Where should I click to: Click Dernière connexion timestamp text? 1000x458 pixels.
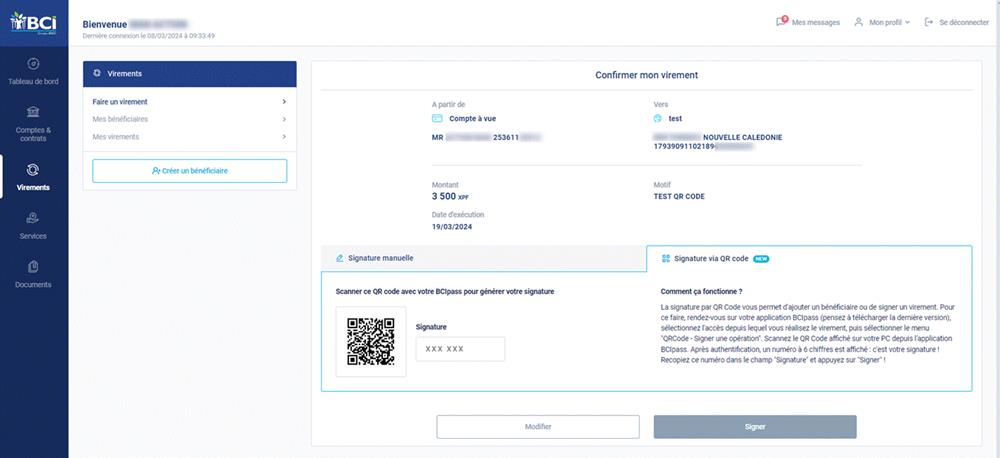(149, 36)
